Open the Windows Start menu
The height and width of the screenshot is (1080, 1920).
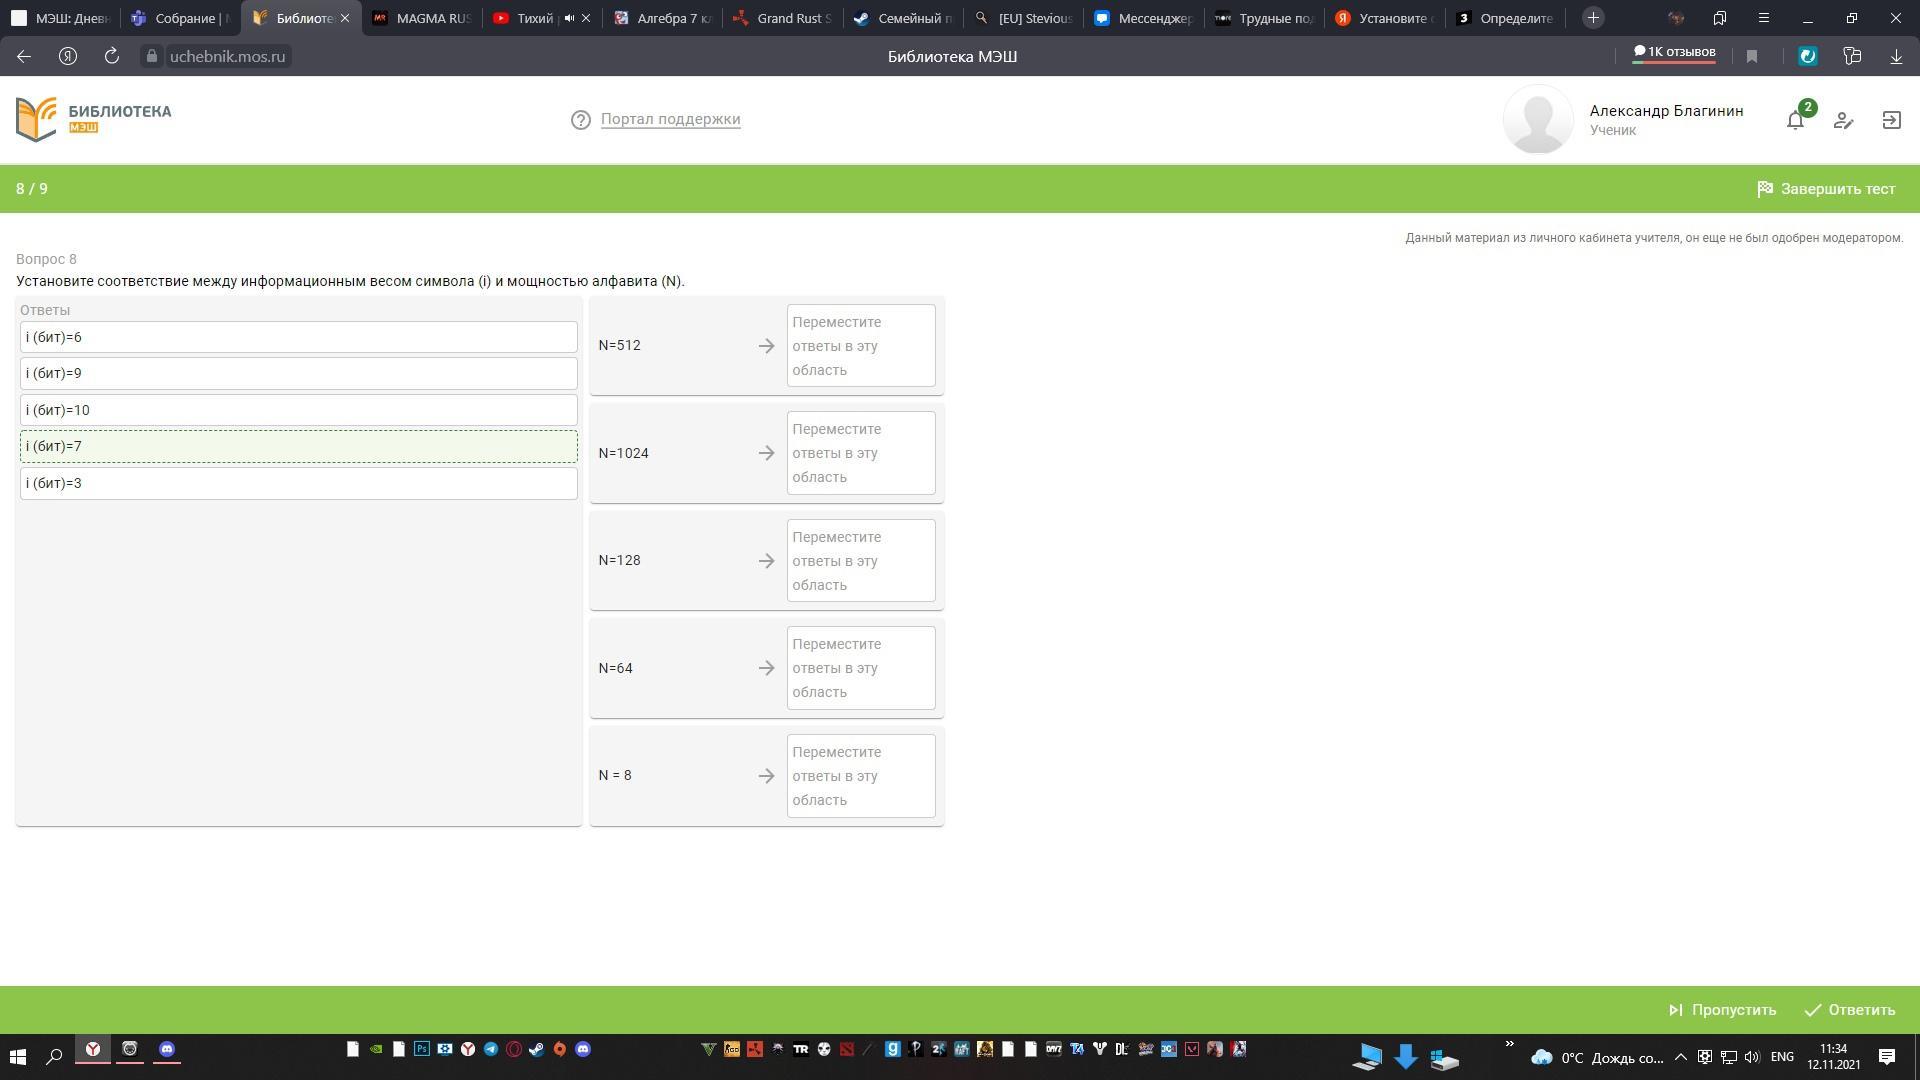pyautogui.click(x=17, y=1056)
